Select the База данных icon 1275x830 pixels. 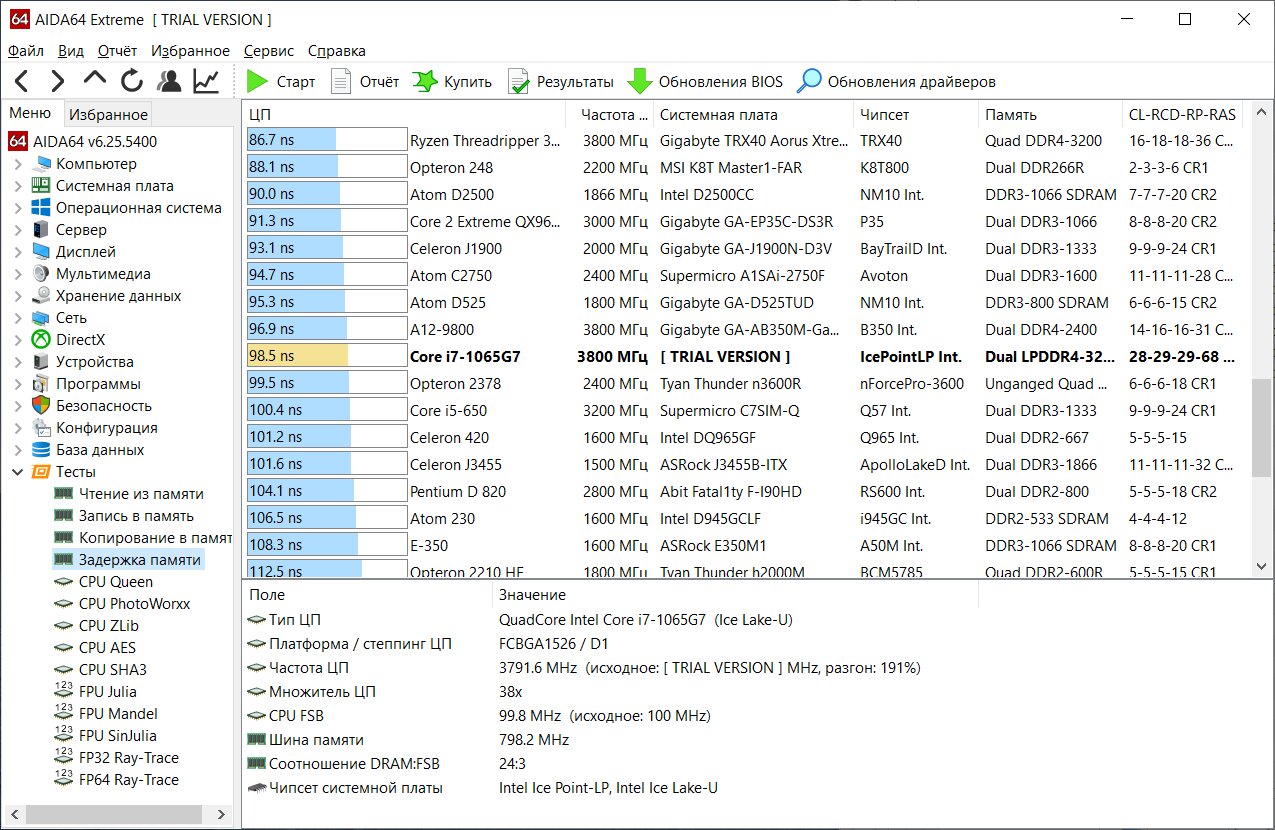41,450
